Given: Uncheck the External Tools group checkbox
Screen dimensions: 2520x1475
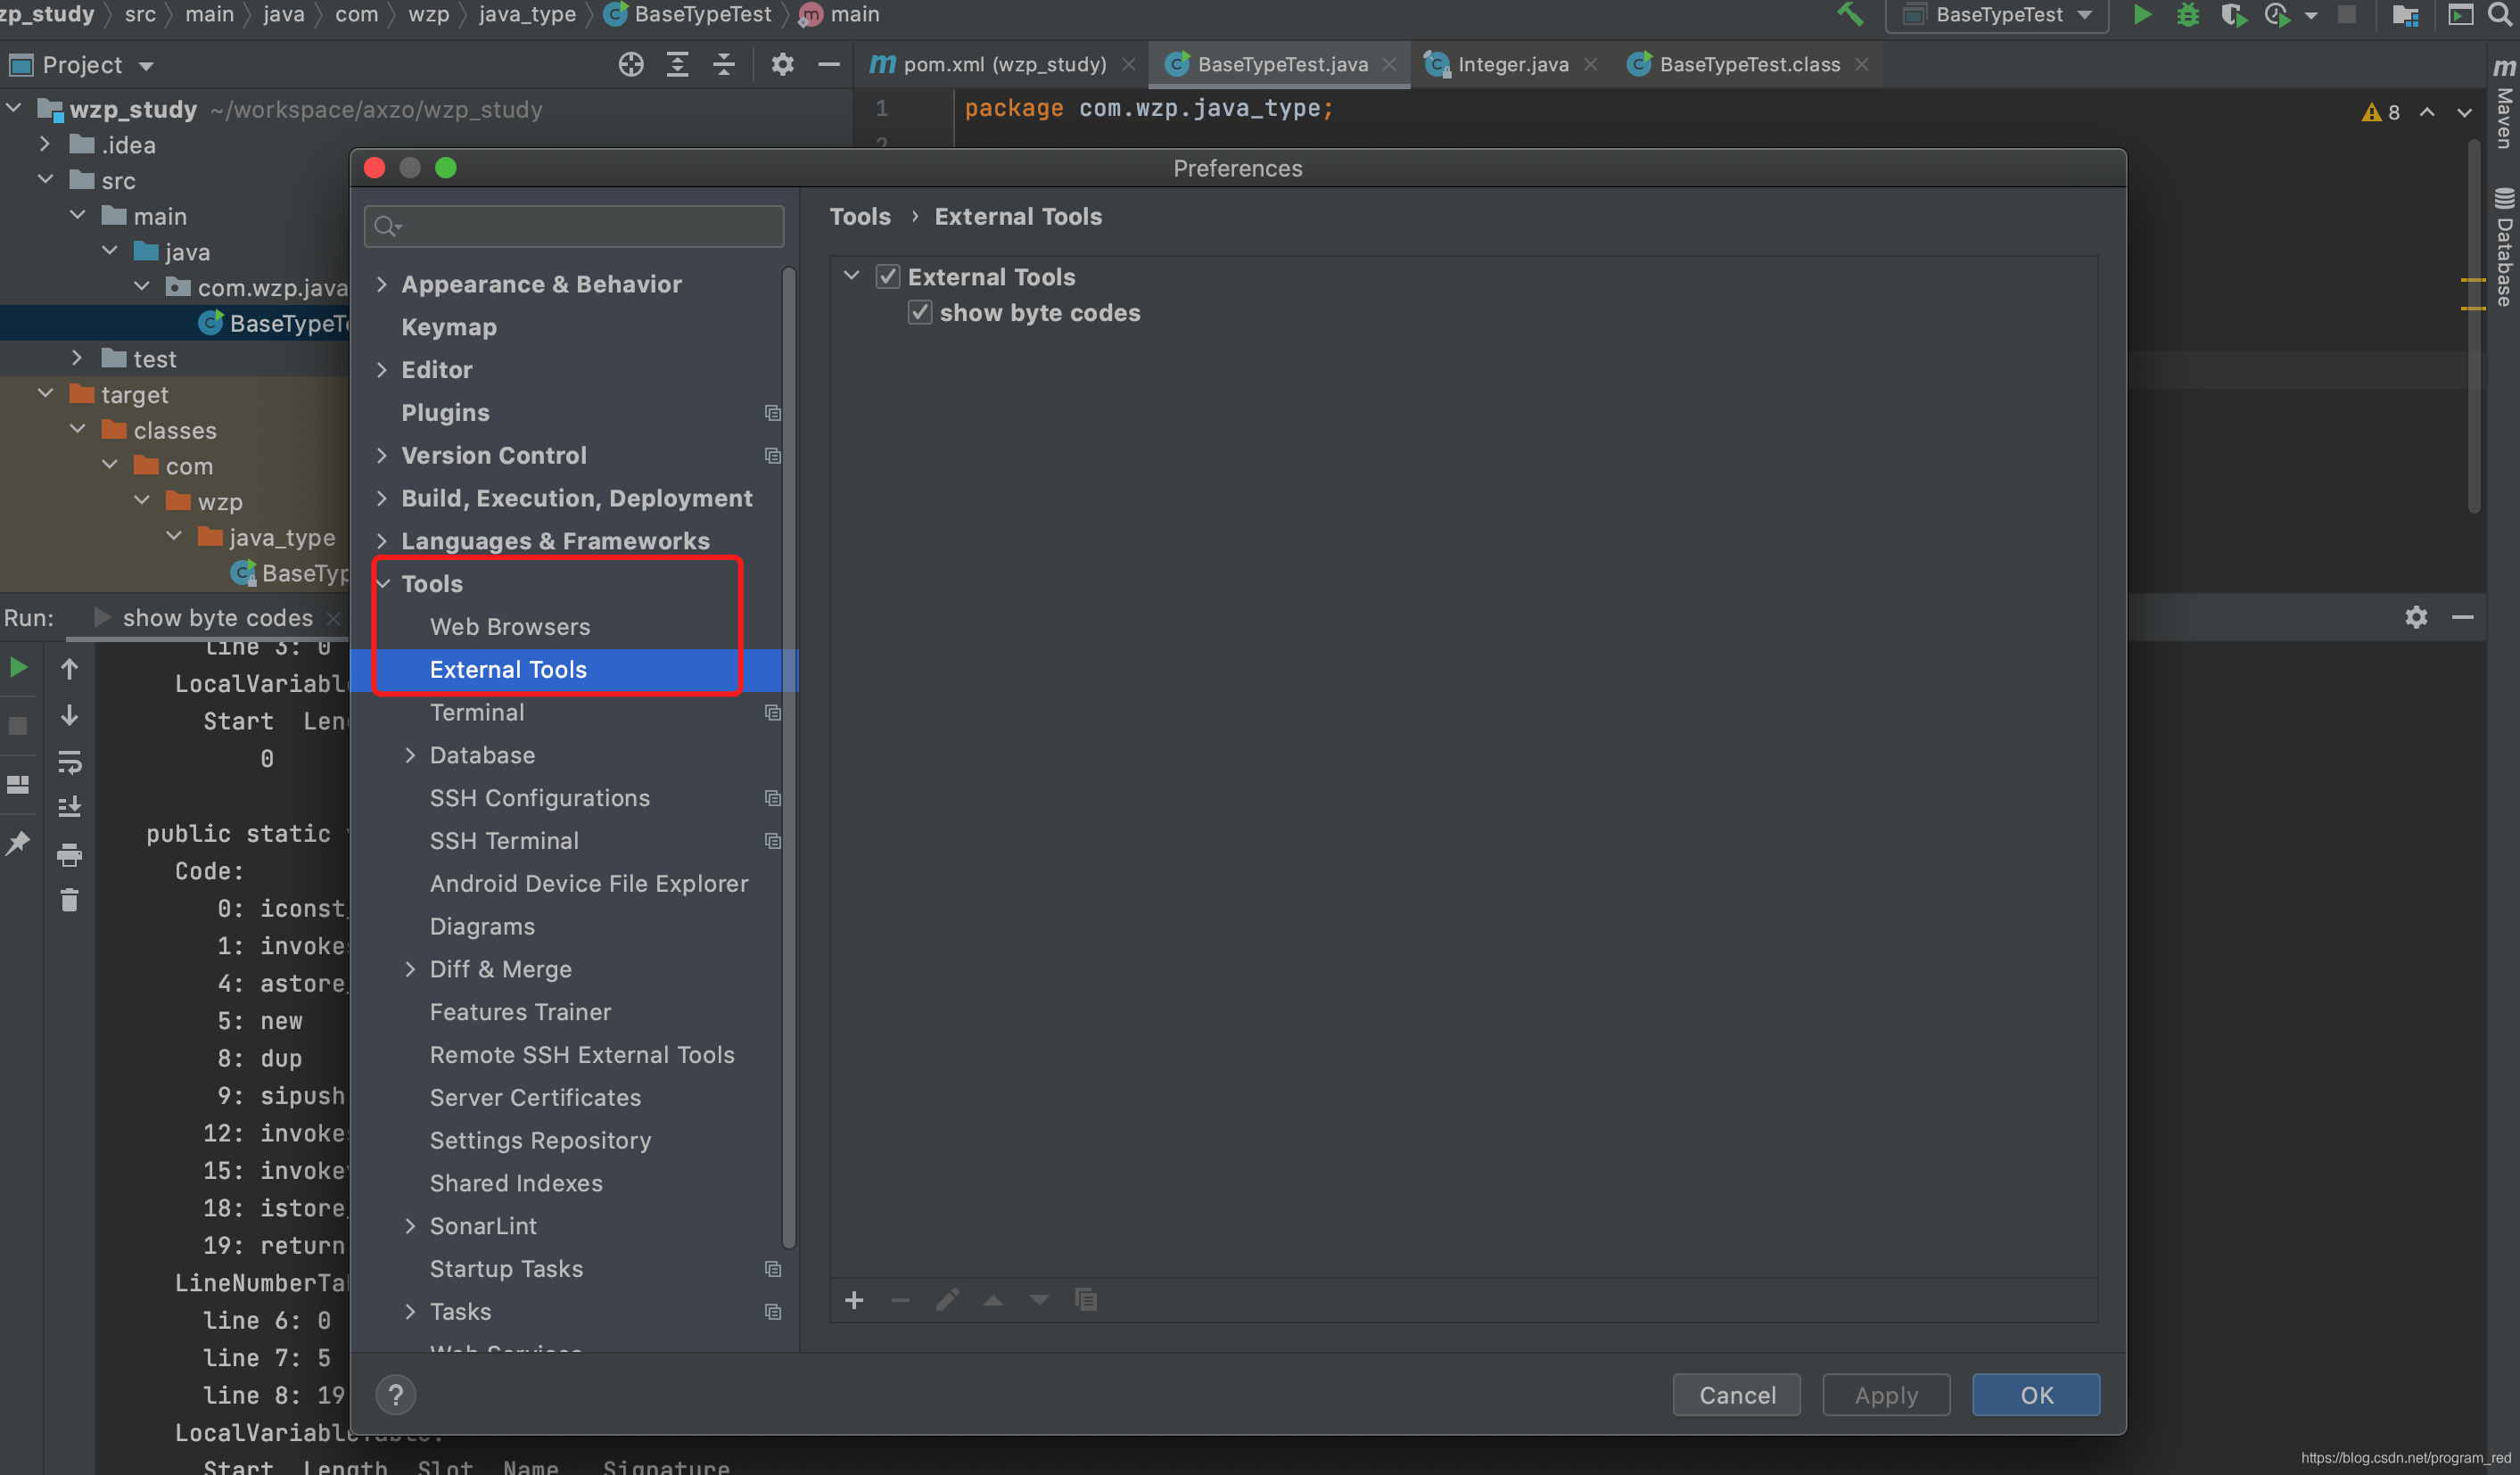Looking at the screenshot, I should tap(887, 277).
